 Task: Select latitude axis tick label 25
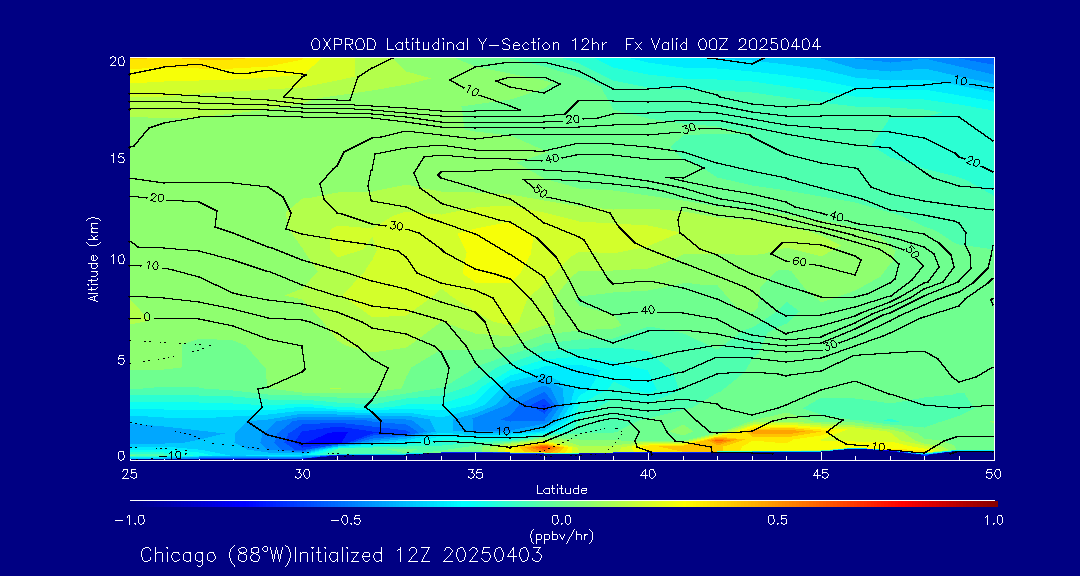pyautogui.click(x=129, y=473)
